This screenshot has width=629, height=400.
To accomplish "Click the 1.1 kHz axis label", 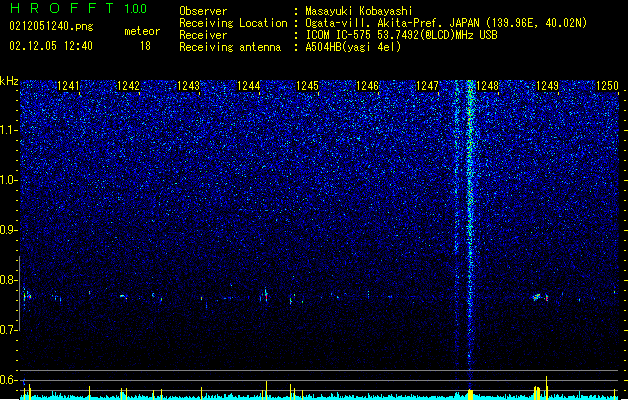I will 9,130.
